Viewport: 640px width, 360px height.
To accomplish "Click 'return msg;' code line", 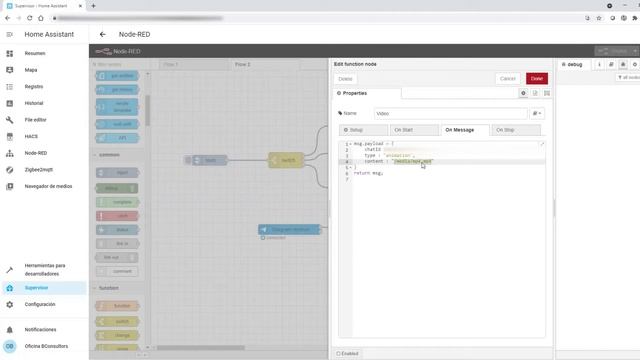I will (369, 173).
